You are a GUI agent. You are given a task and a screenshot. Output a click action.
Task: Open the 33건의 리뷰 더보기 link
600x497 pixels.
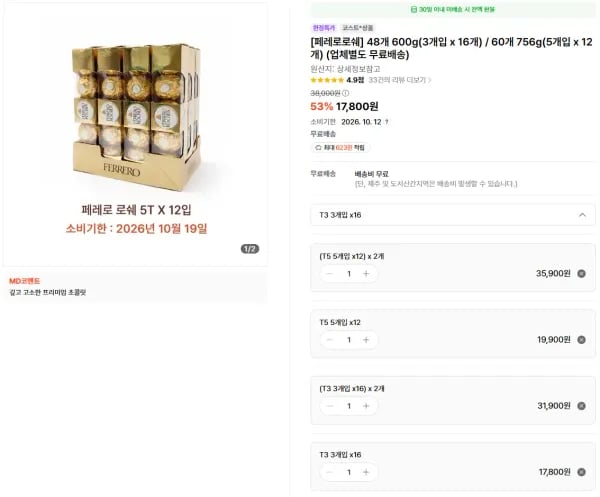(400, 80)
